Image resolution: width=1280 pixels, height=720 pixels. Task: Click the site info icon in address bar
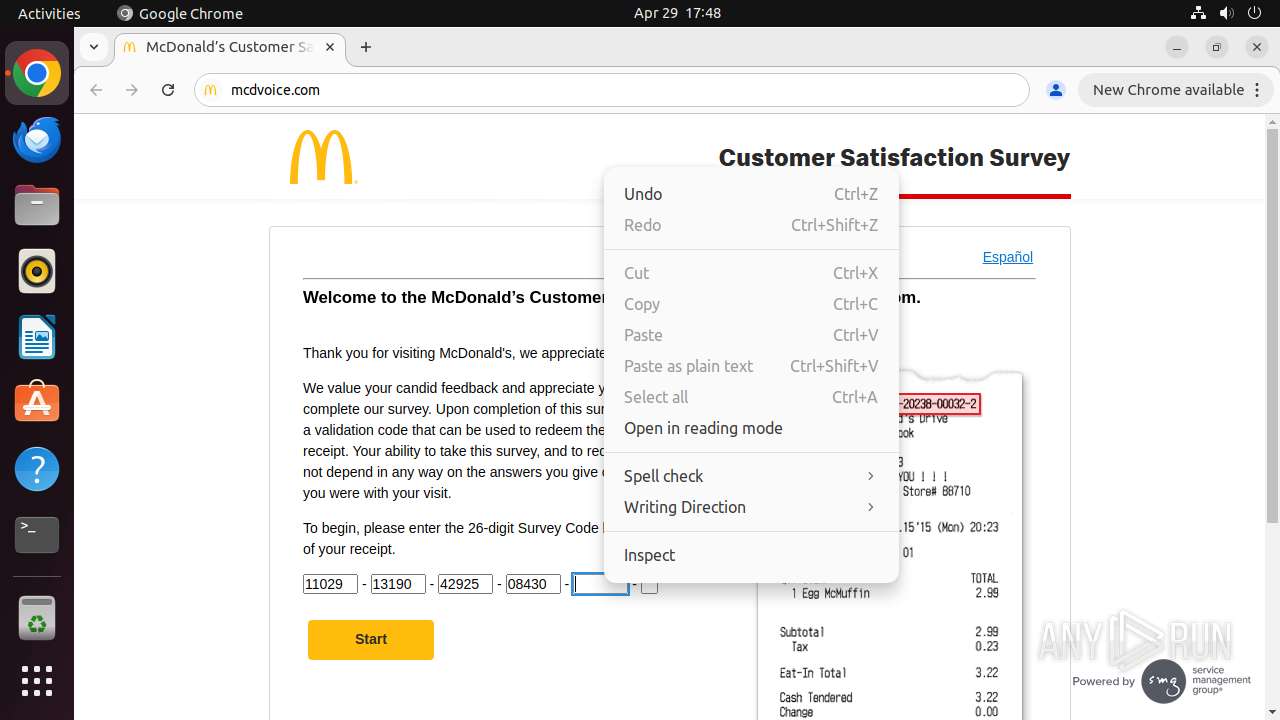(210, 90)
